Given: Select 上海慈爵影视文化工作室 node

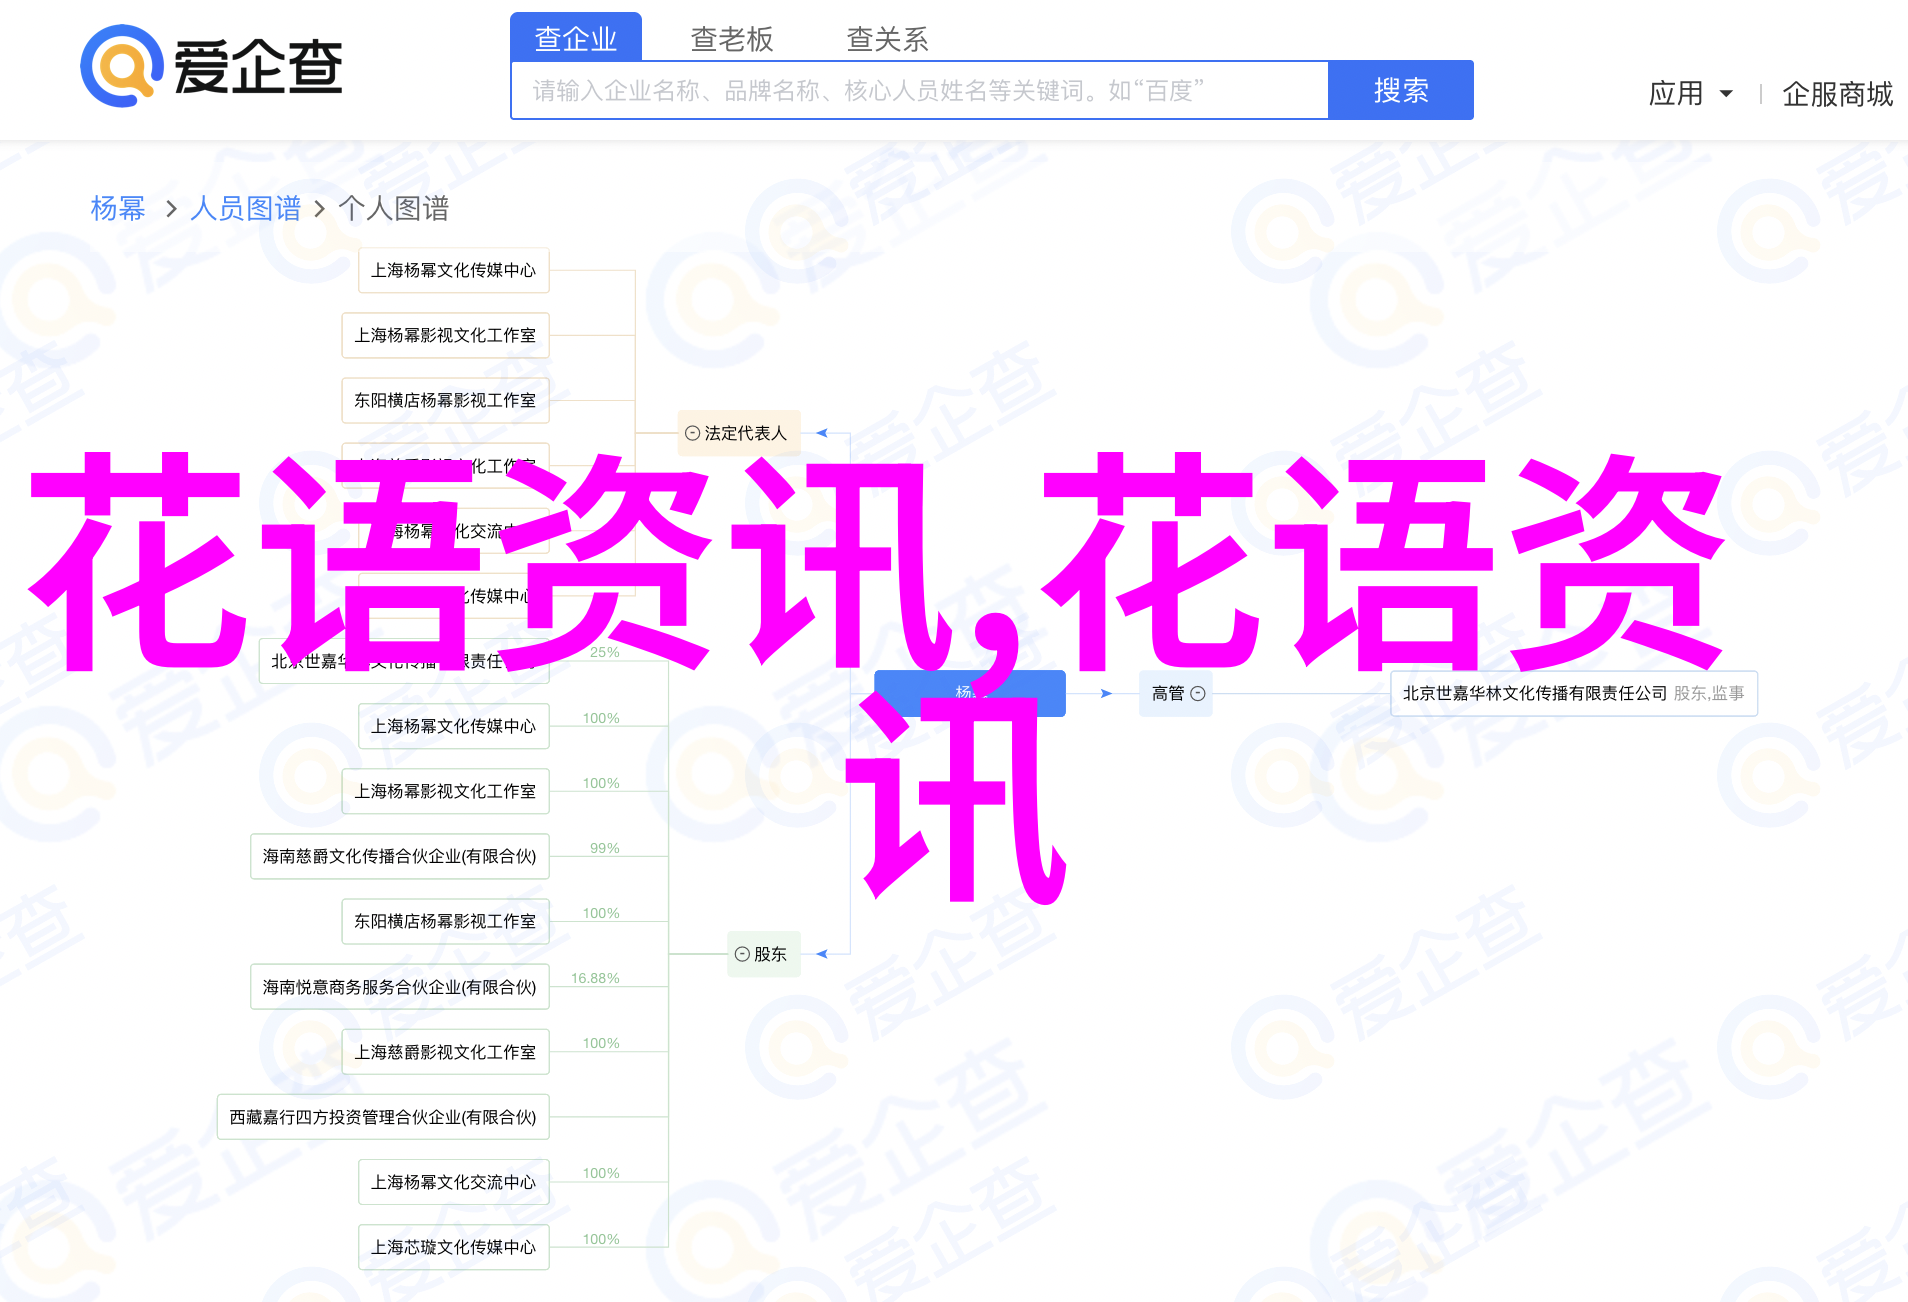Looking at the screenshot, I should [446, 1052].
